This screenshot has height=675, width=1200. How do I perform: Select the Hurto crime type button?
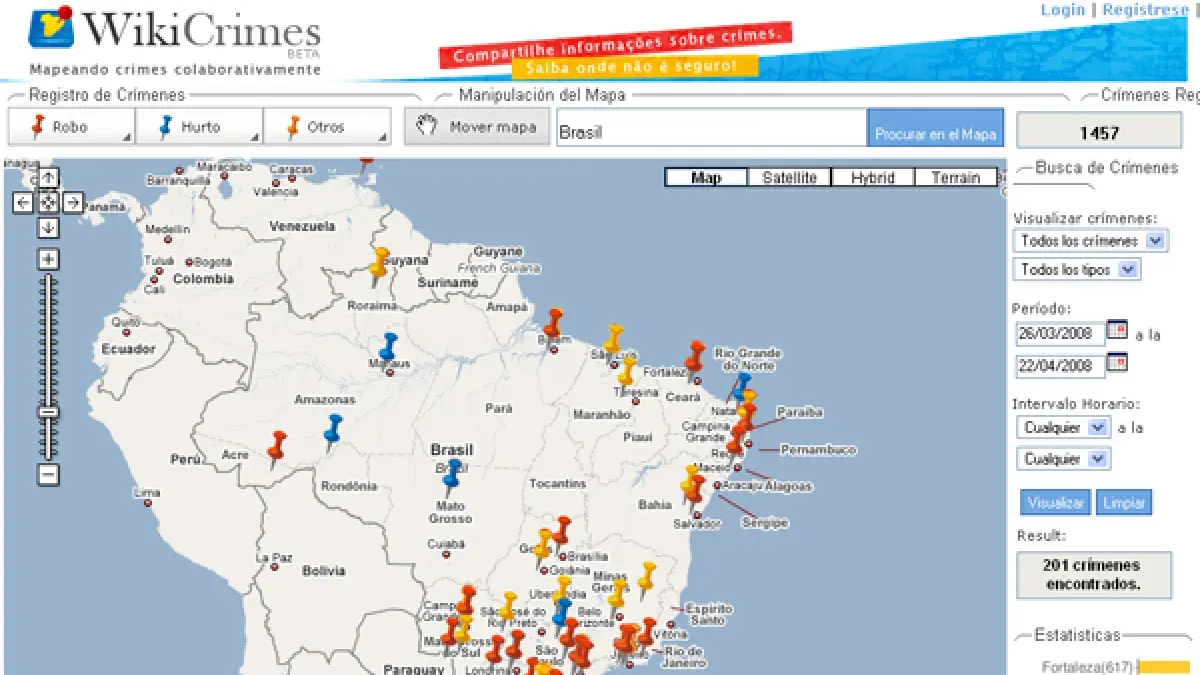[x=199, y=127]
